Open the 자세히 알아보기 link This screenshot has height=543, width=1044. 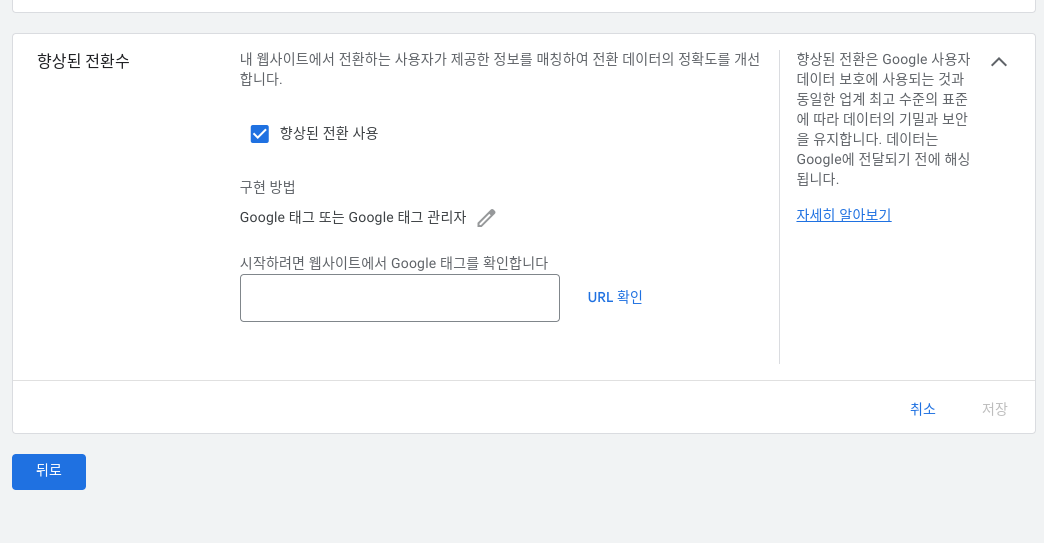point(844,215)
